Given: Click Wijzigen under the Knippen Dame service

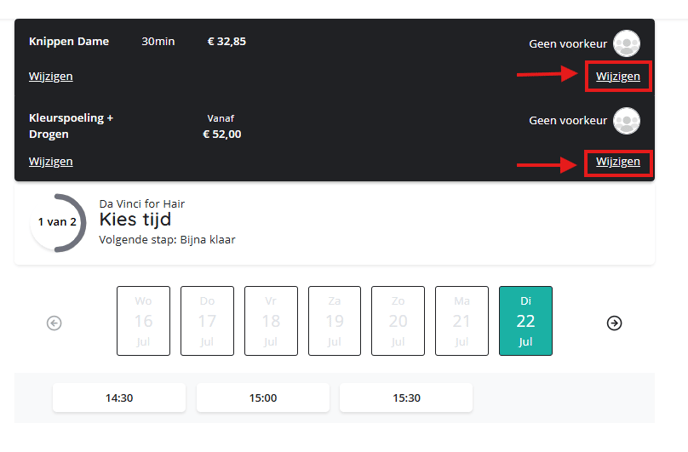Looking at the screenshot, I should click(51, 77).
